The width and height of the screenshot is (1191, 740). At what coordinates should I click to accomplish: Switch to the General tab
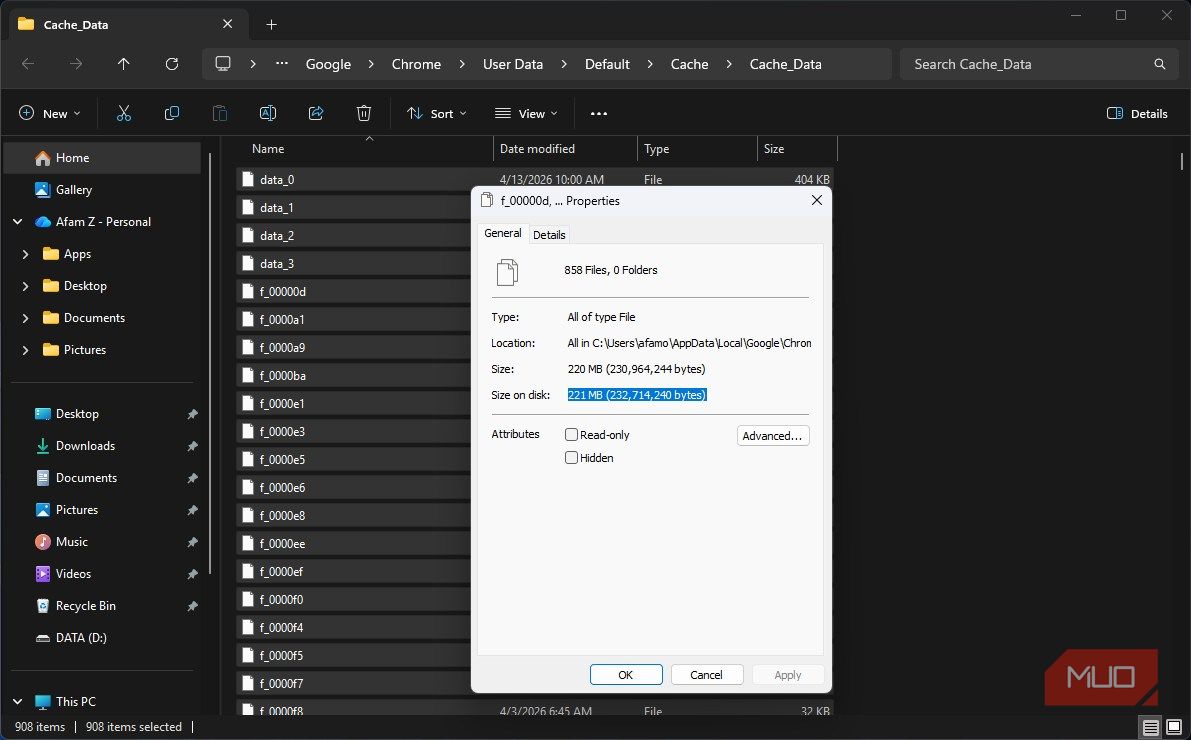coord(503,233)
